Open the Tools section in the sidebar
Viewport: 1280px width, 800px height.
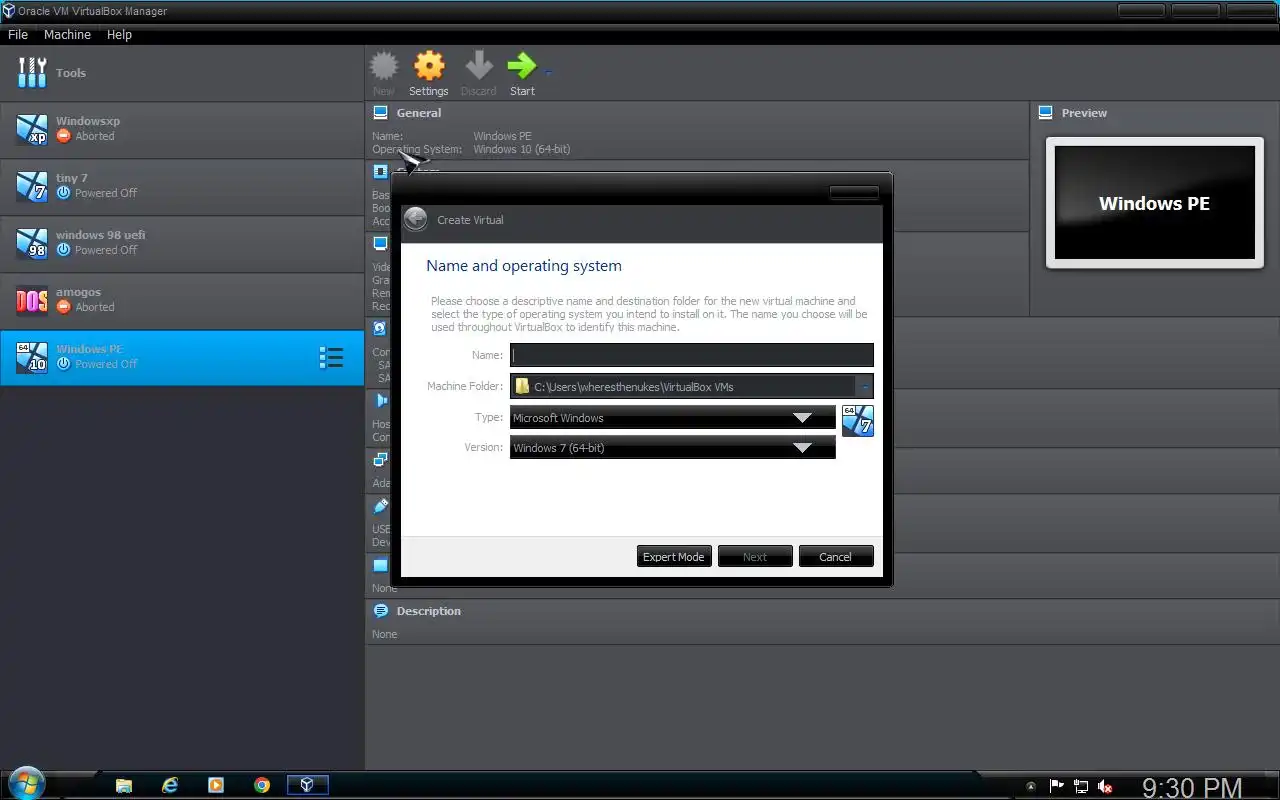point(182,73)
